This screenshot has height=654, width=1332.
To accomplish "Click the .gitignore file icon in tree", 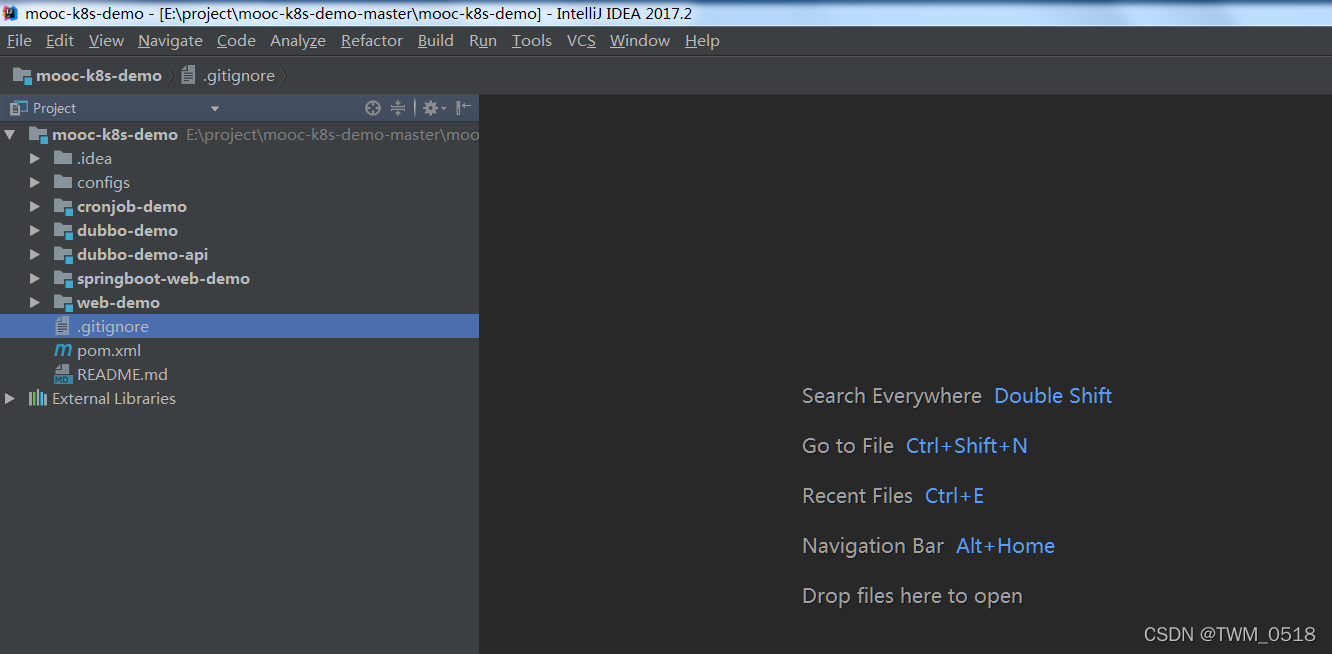I will (63, 326).
